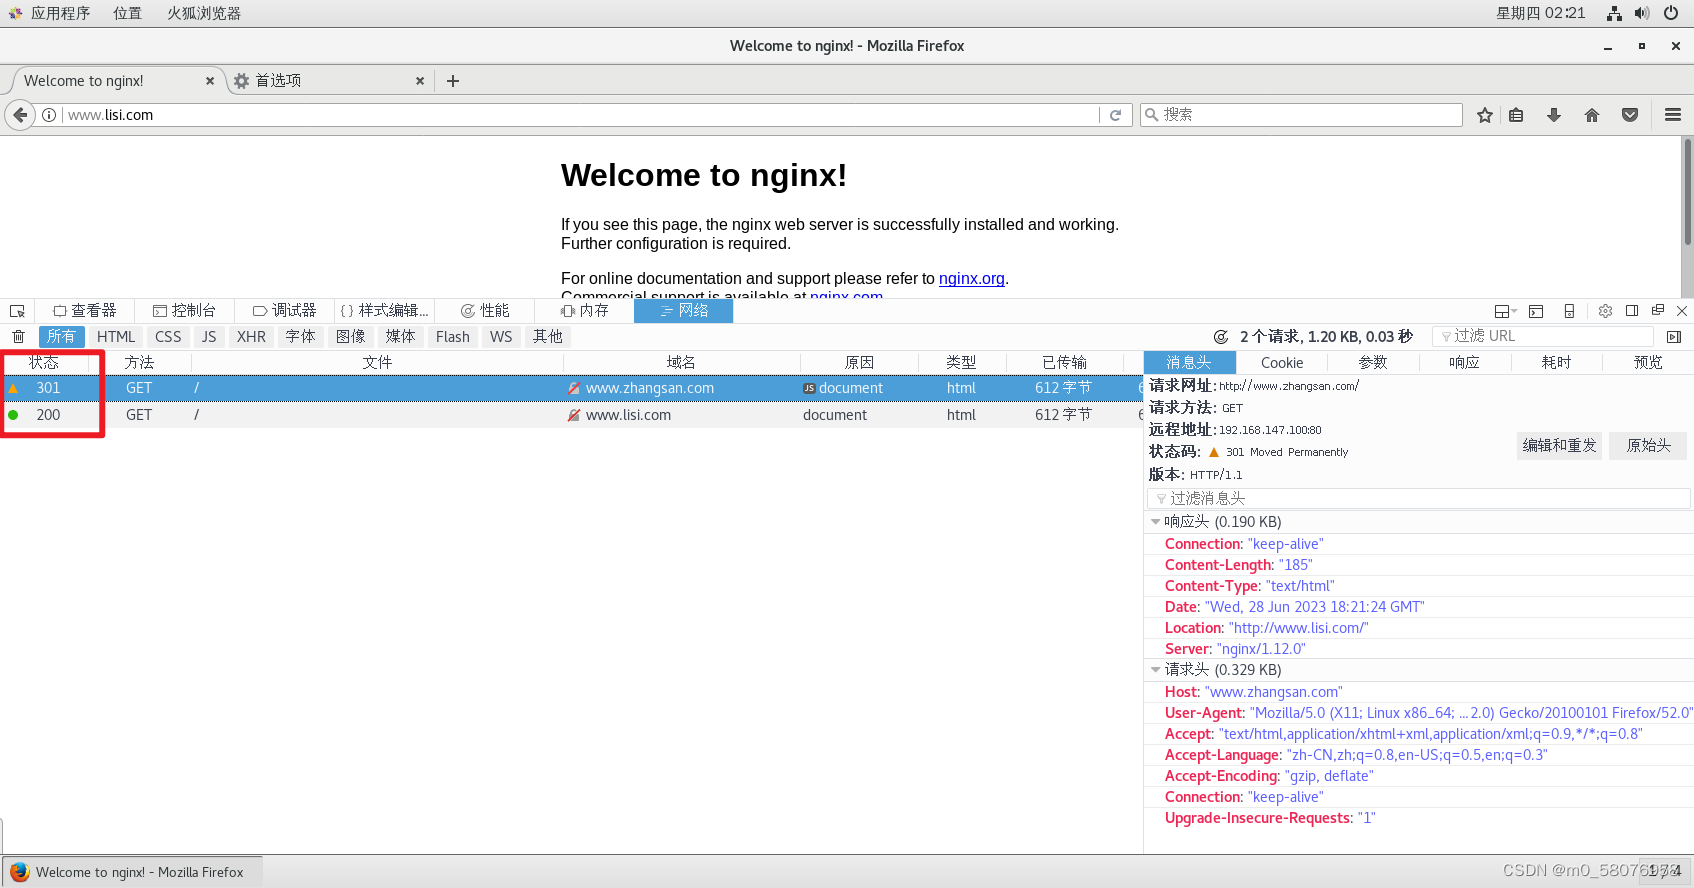
Task: Show site information icon in address bar
Action: point(49,115)
